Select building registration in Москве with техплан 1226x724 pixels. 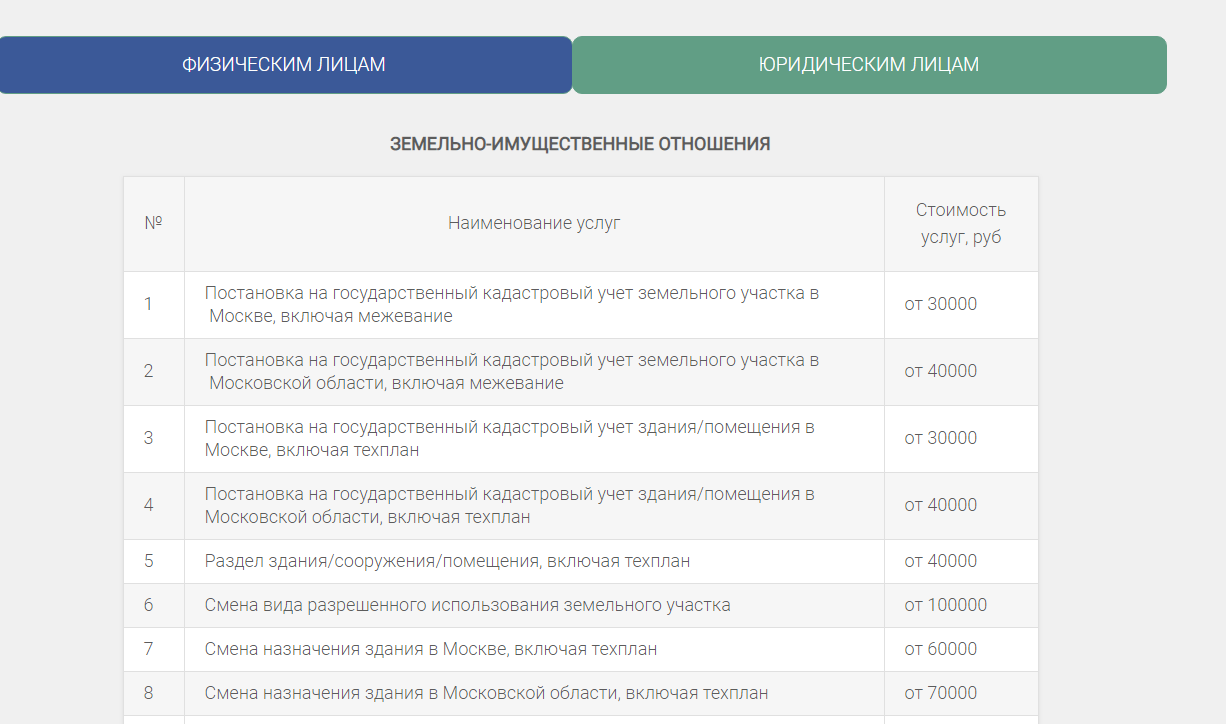coord(509,438)
